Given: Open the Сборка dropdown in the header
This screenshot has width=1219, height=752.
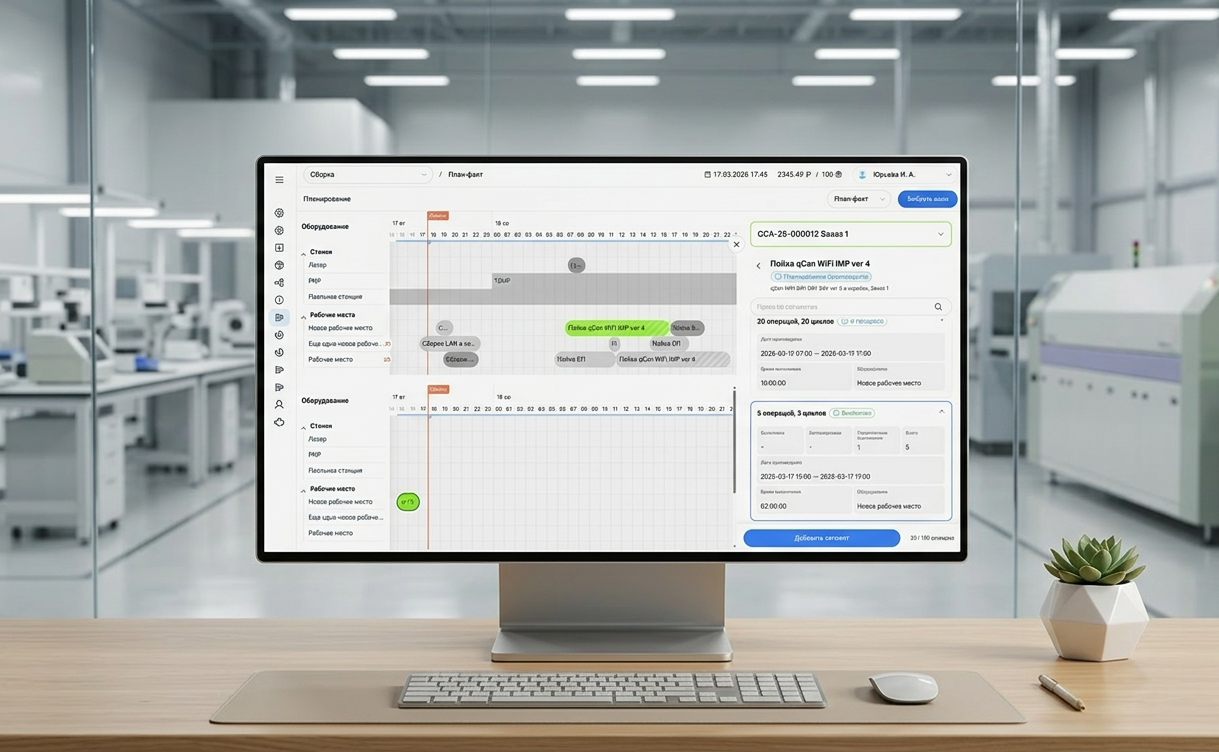Looking at the screenshot, I should click(367, 175).
